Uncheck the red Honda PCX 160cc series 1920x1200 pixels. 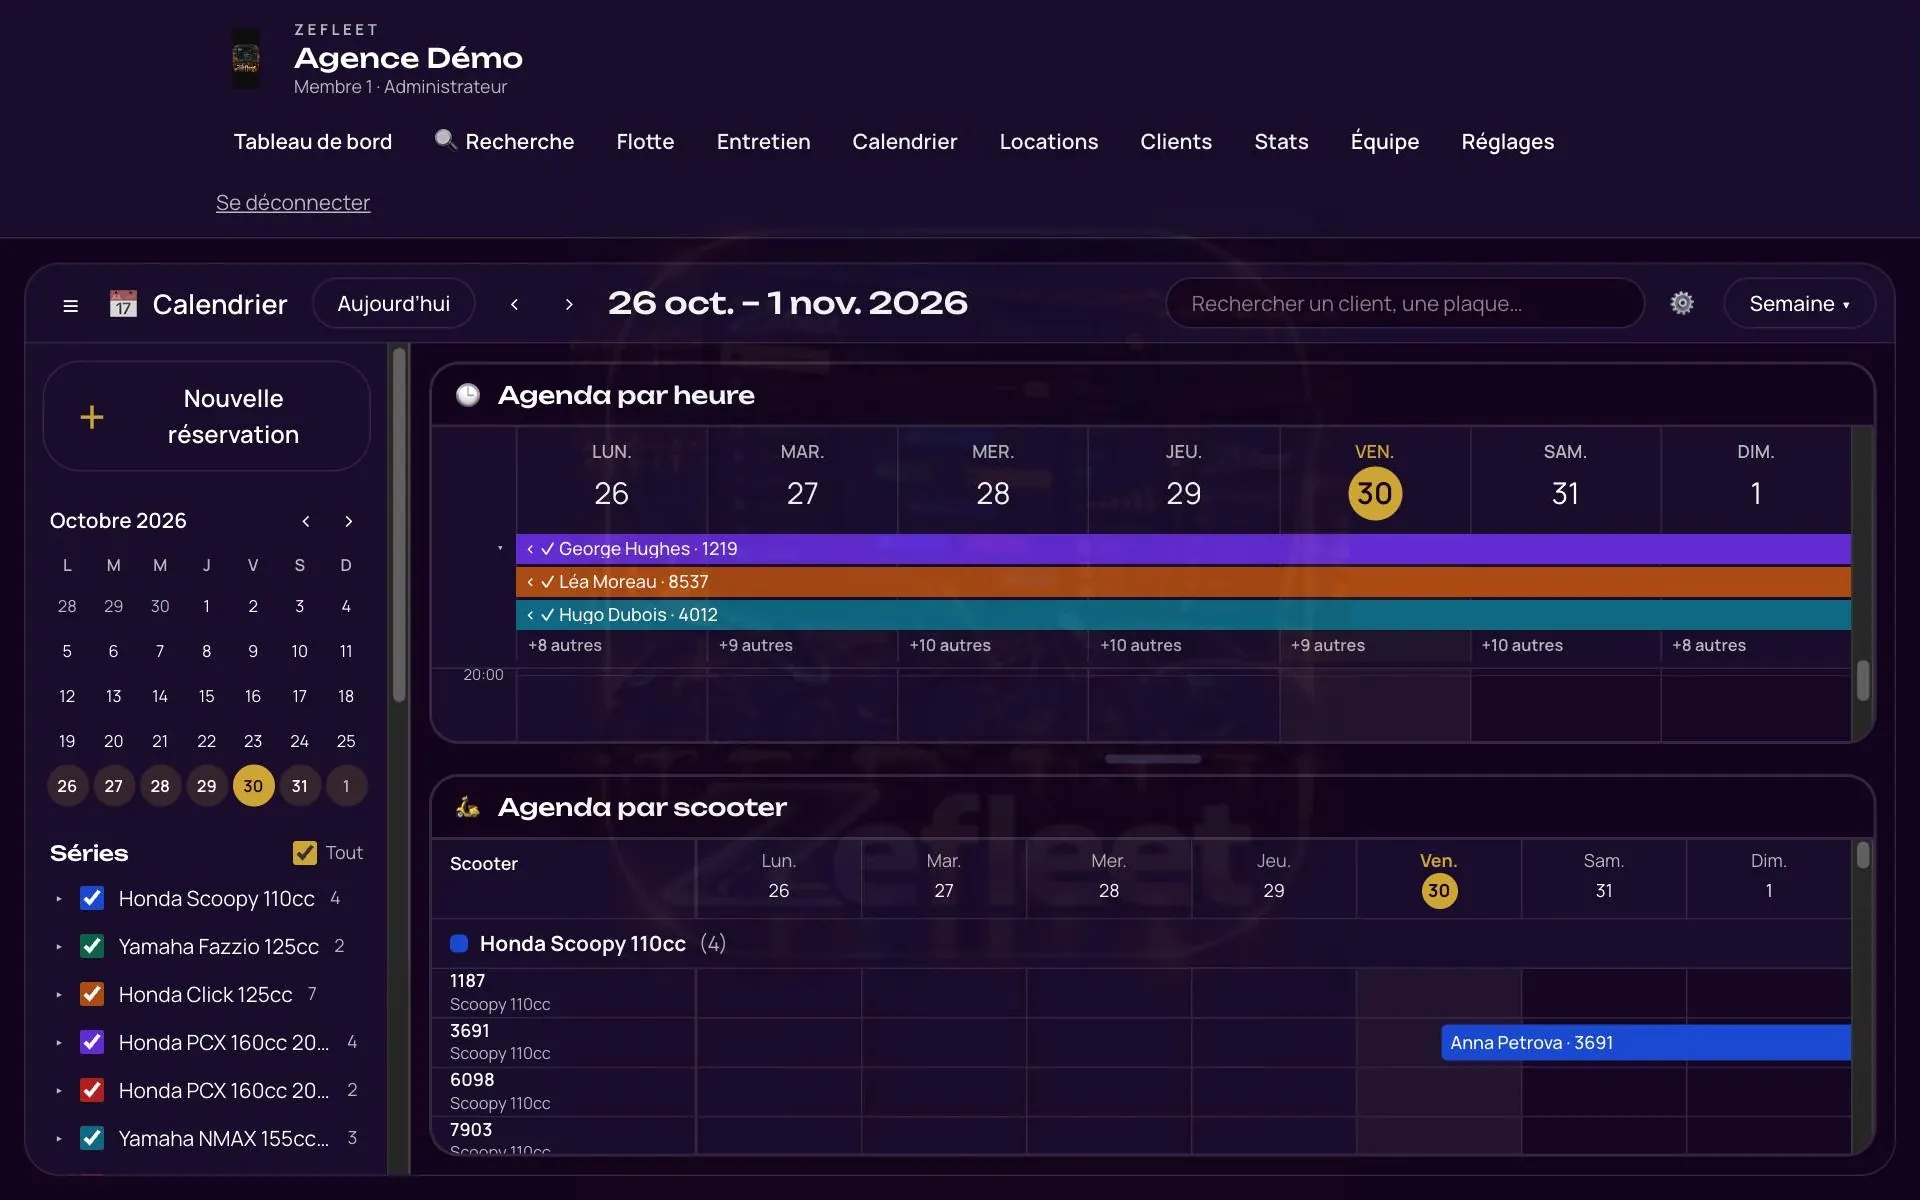pos(92,1090)
